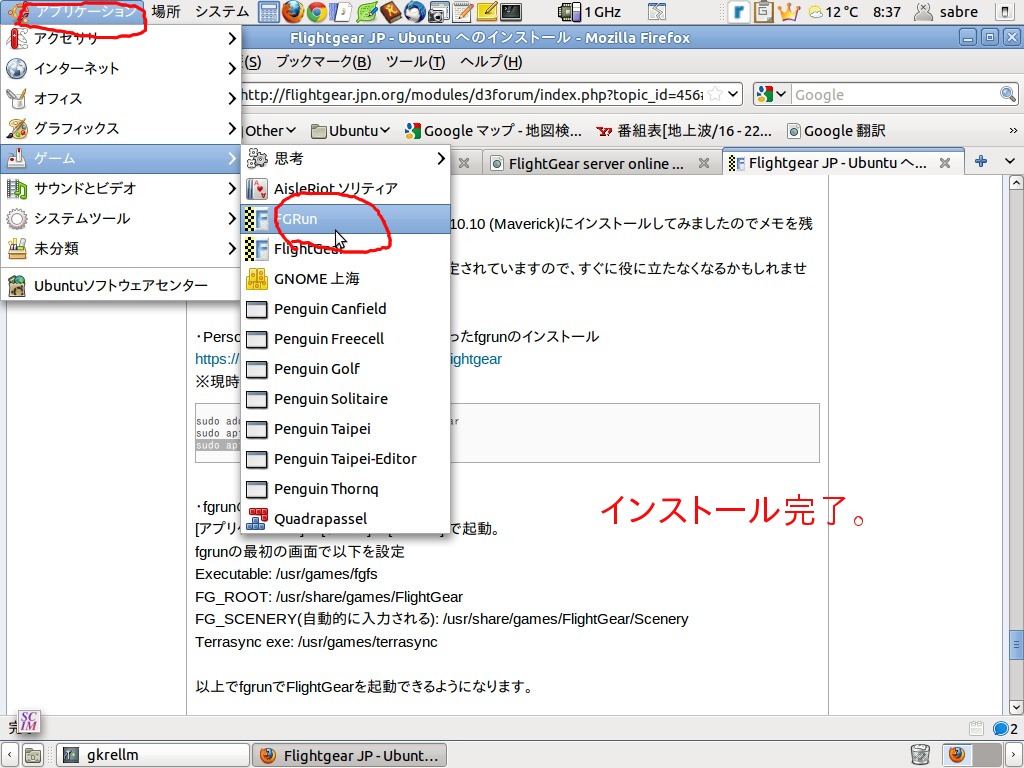The image size is (1024, 768).
Task: Open the アプリケーション menu
Action: [73, 12]
